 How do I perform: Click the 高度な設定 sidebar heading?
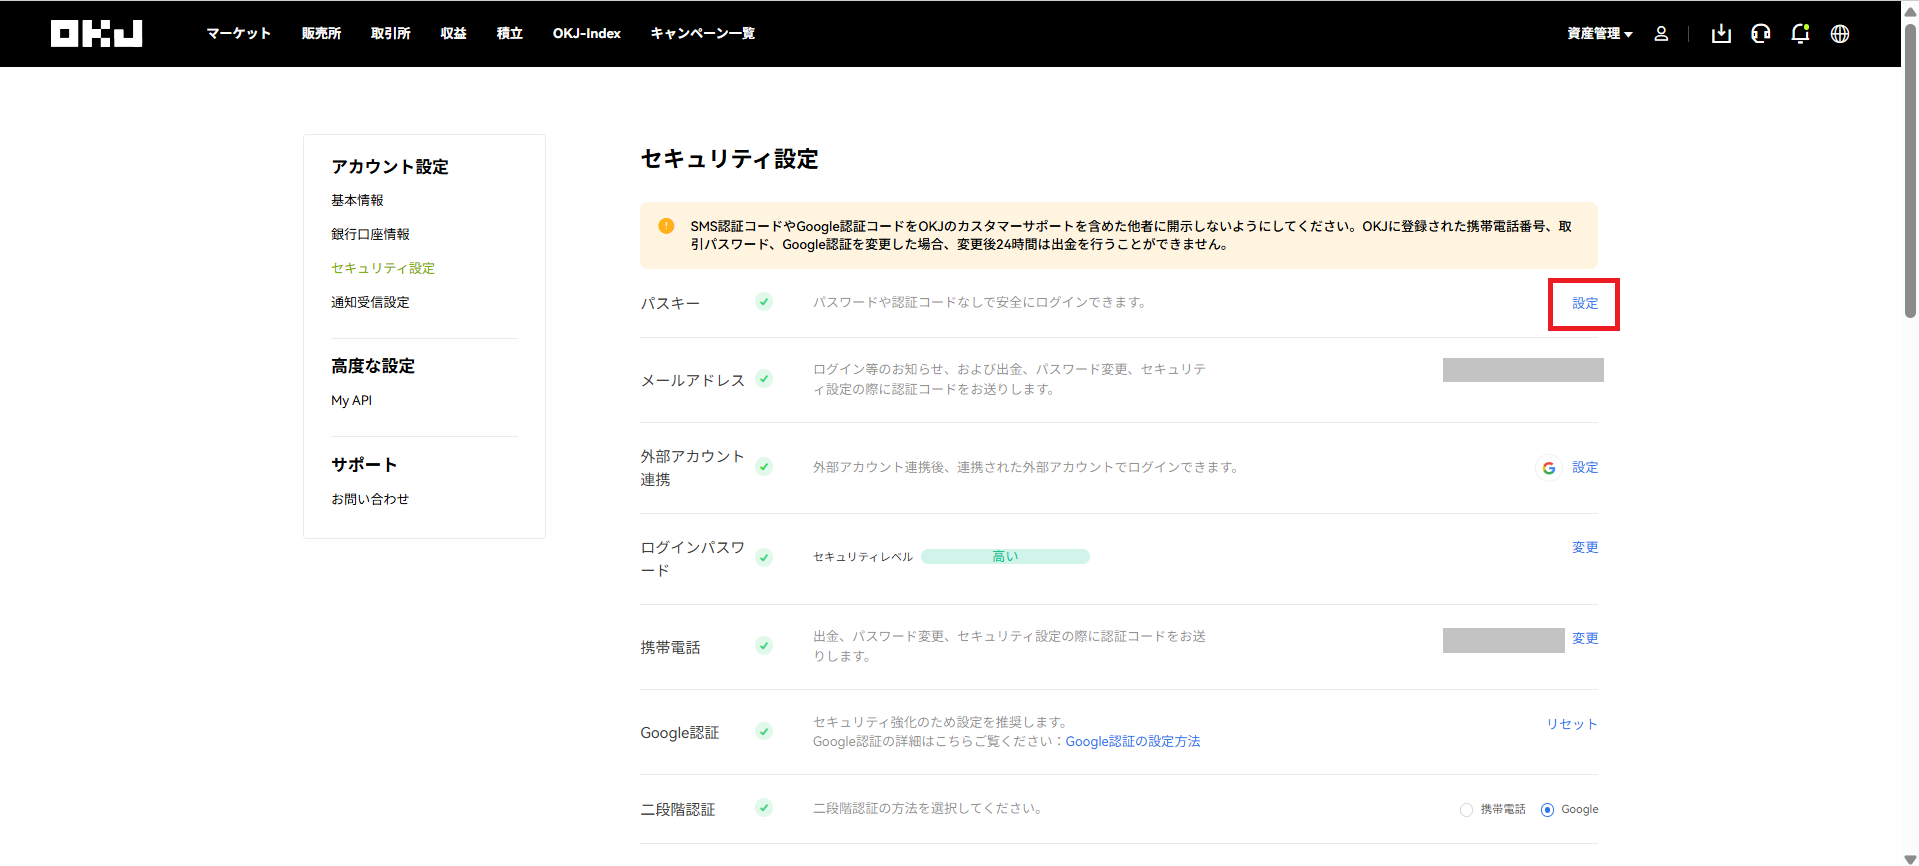pos(373,367)
